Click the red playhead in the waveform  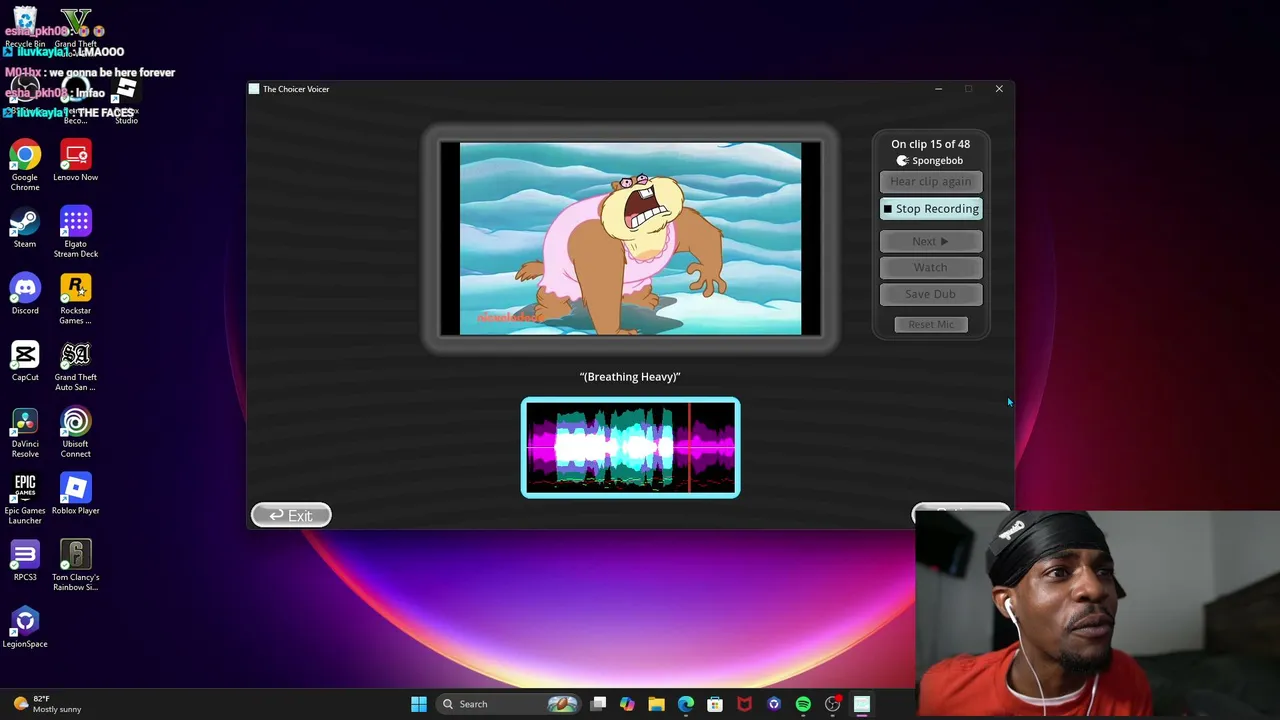point(689,448)
